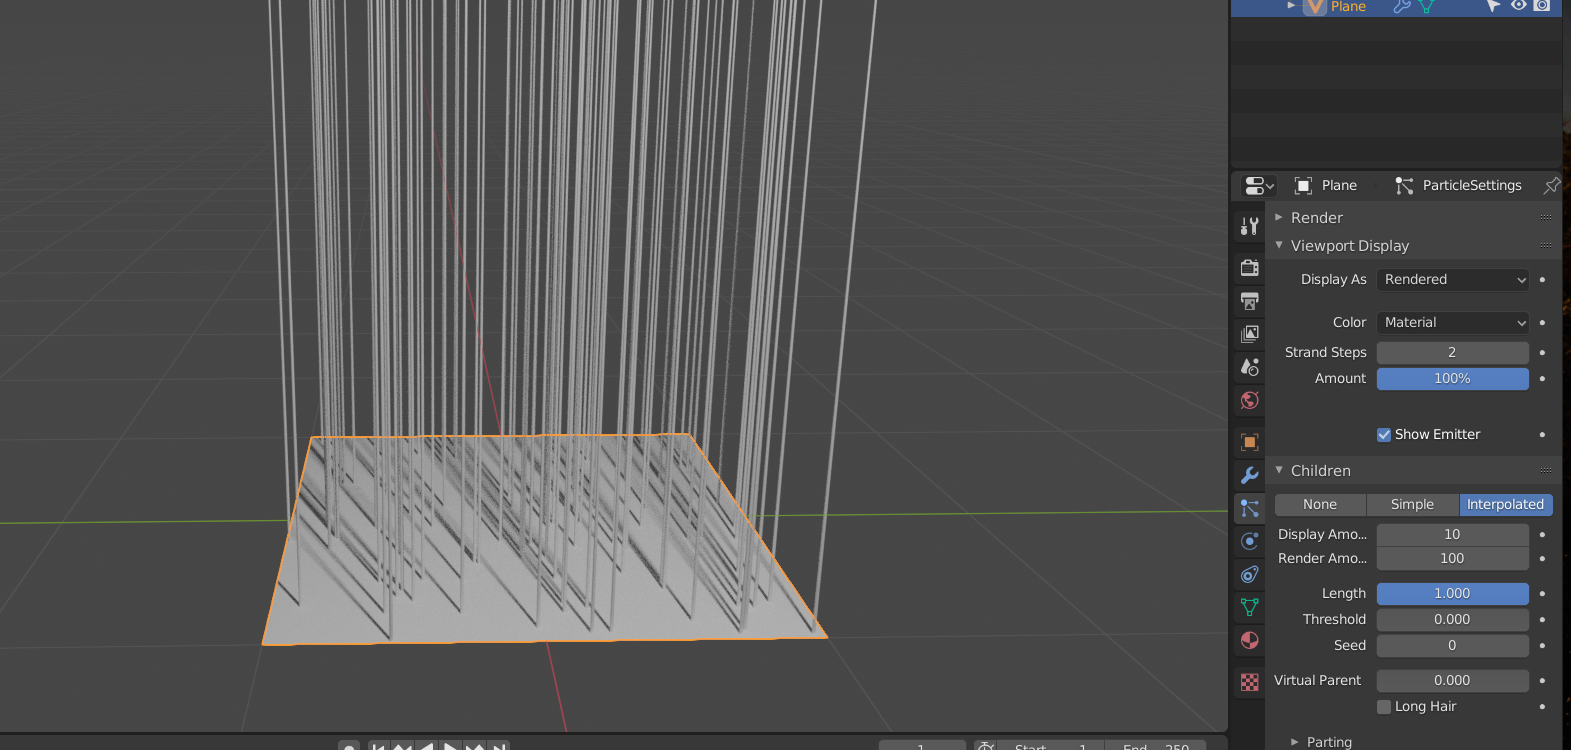Collapse the Children panel
The height and width of the screenshot is (750, 1571).
click(x=1279, y=470)
